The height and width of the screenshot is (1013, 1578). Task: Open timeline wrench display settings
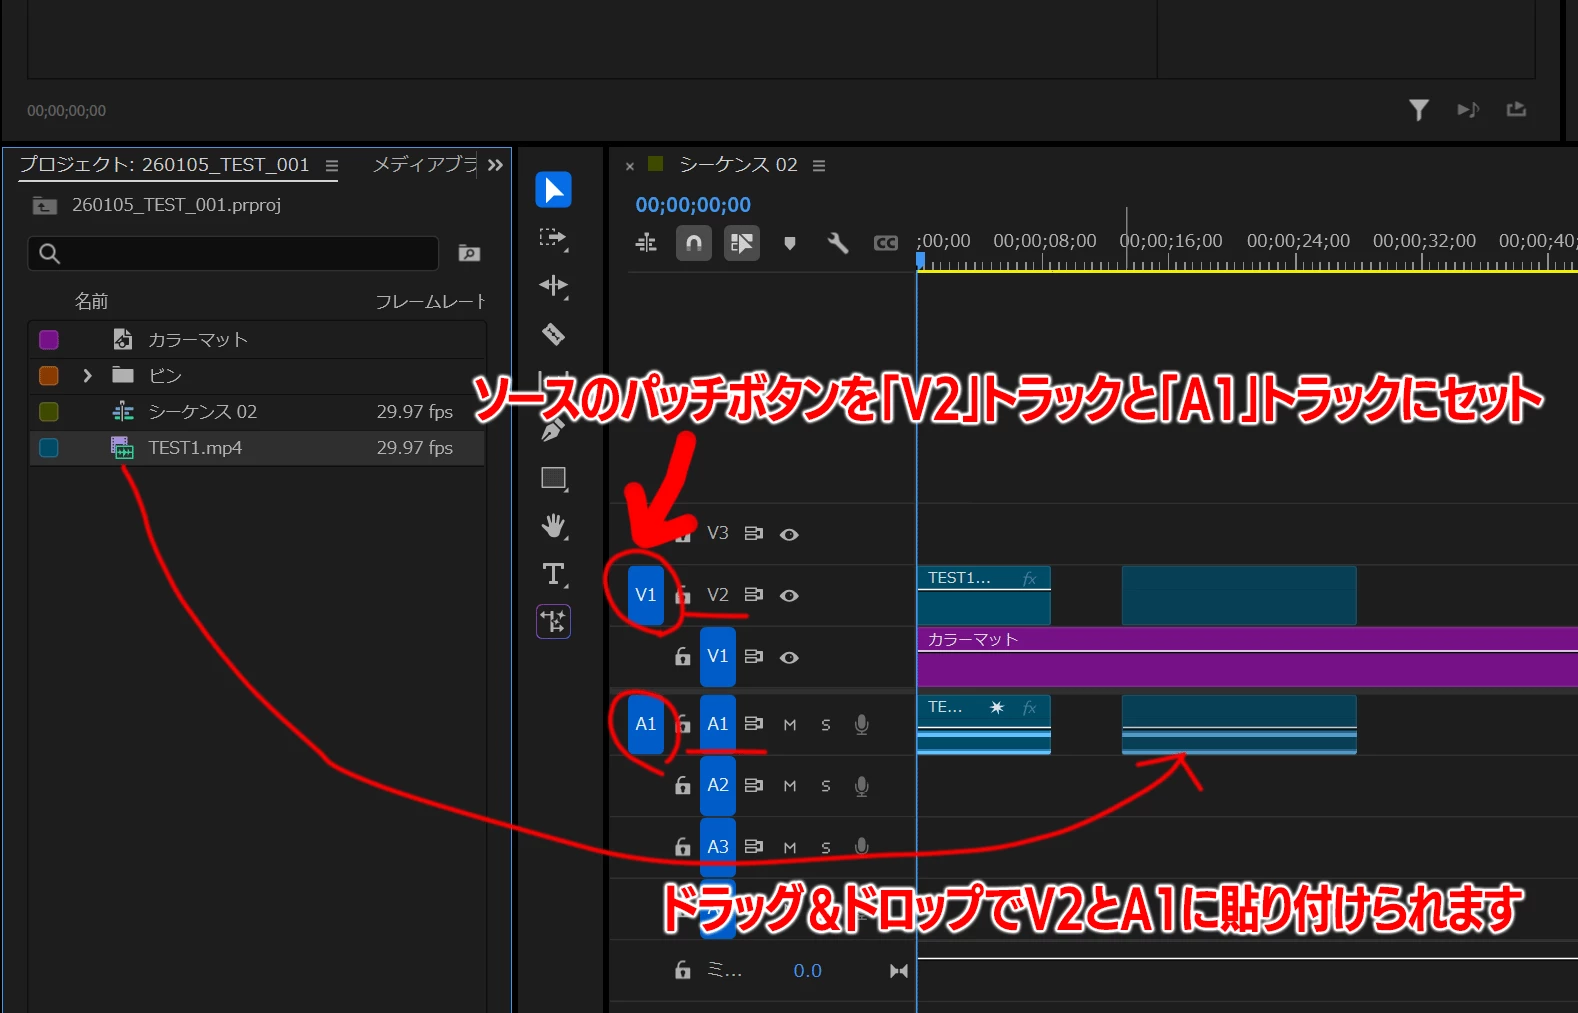click(838, 243)
